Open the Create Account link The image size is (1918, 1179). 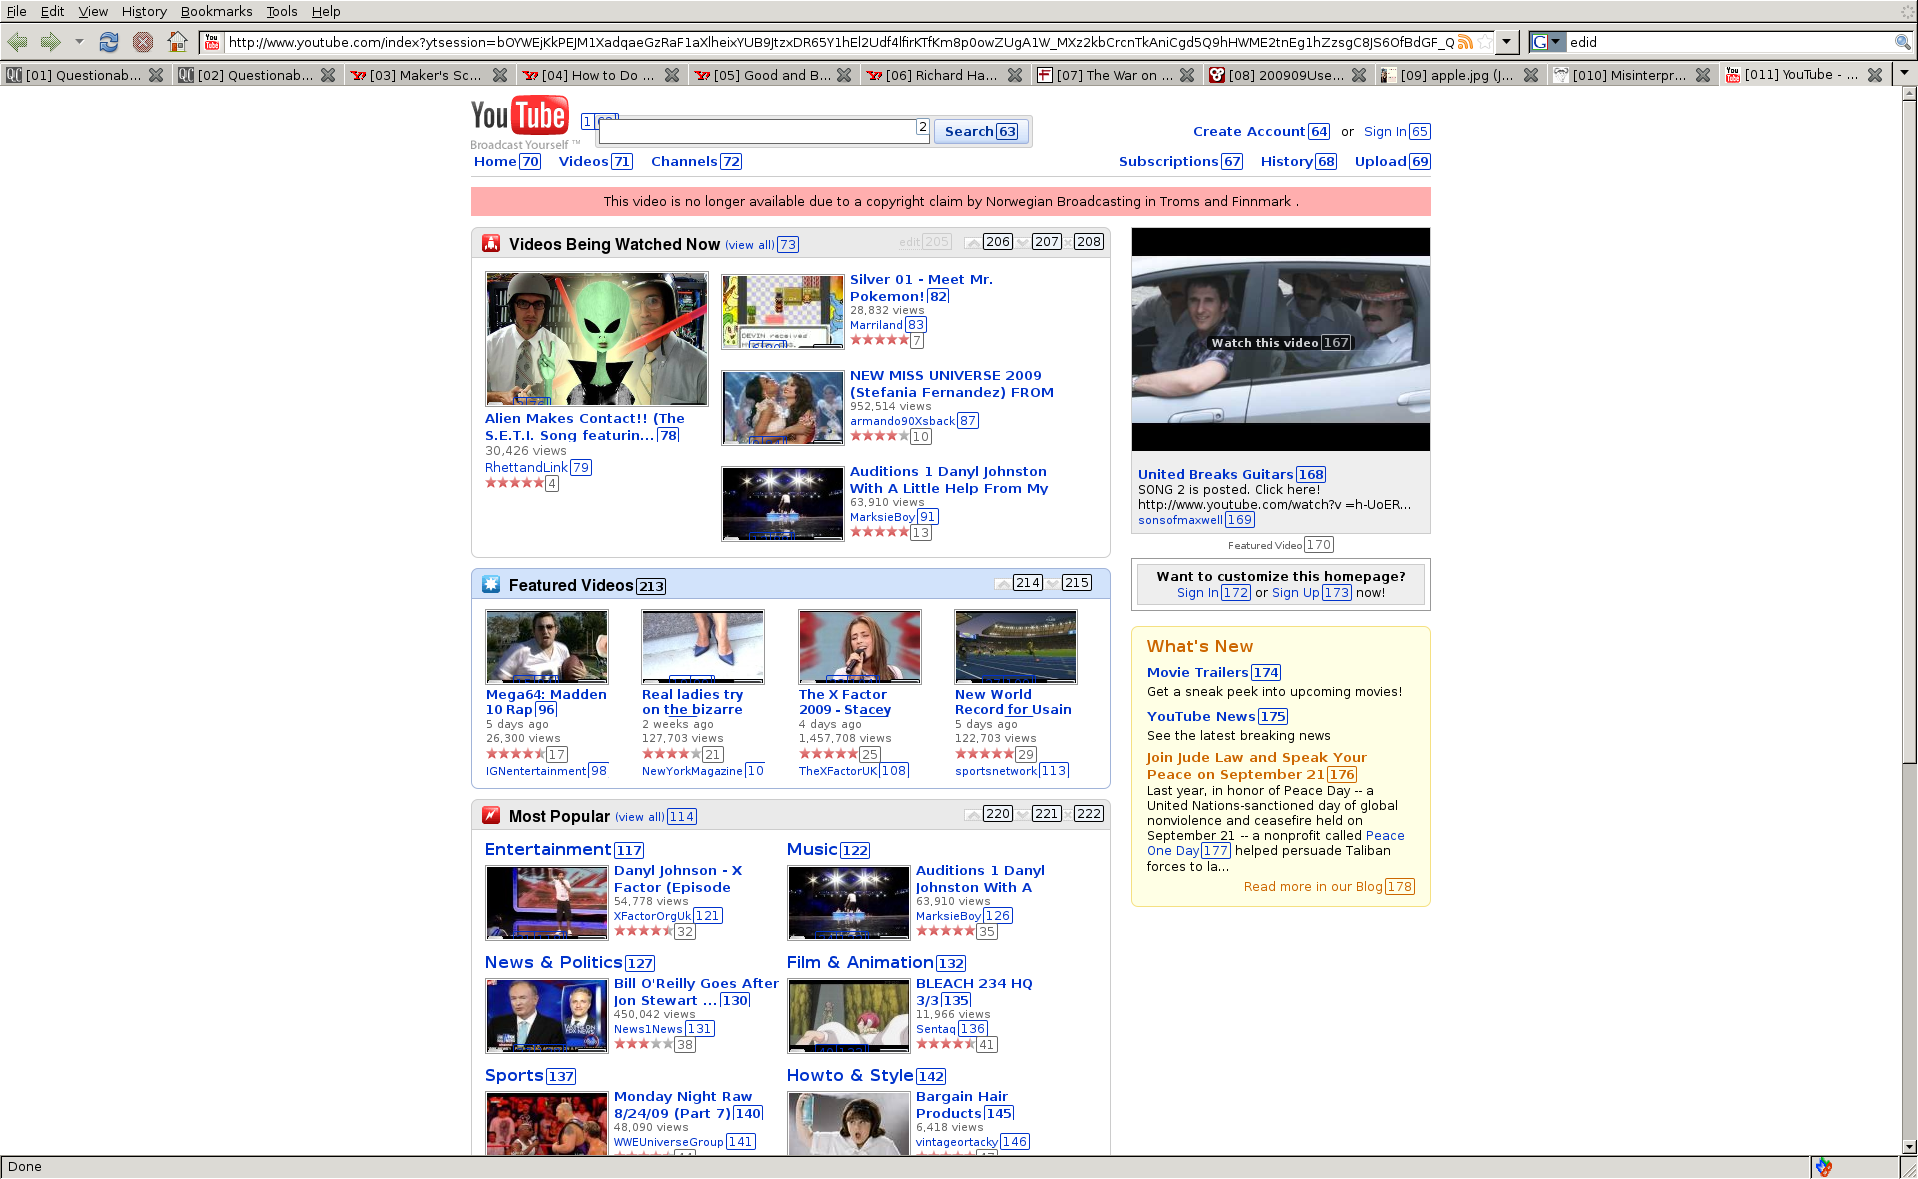[x=1249, y=131]
